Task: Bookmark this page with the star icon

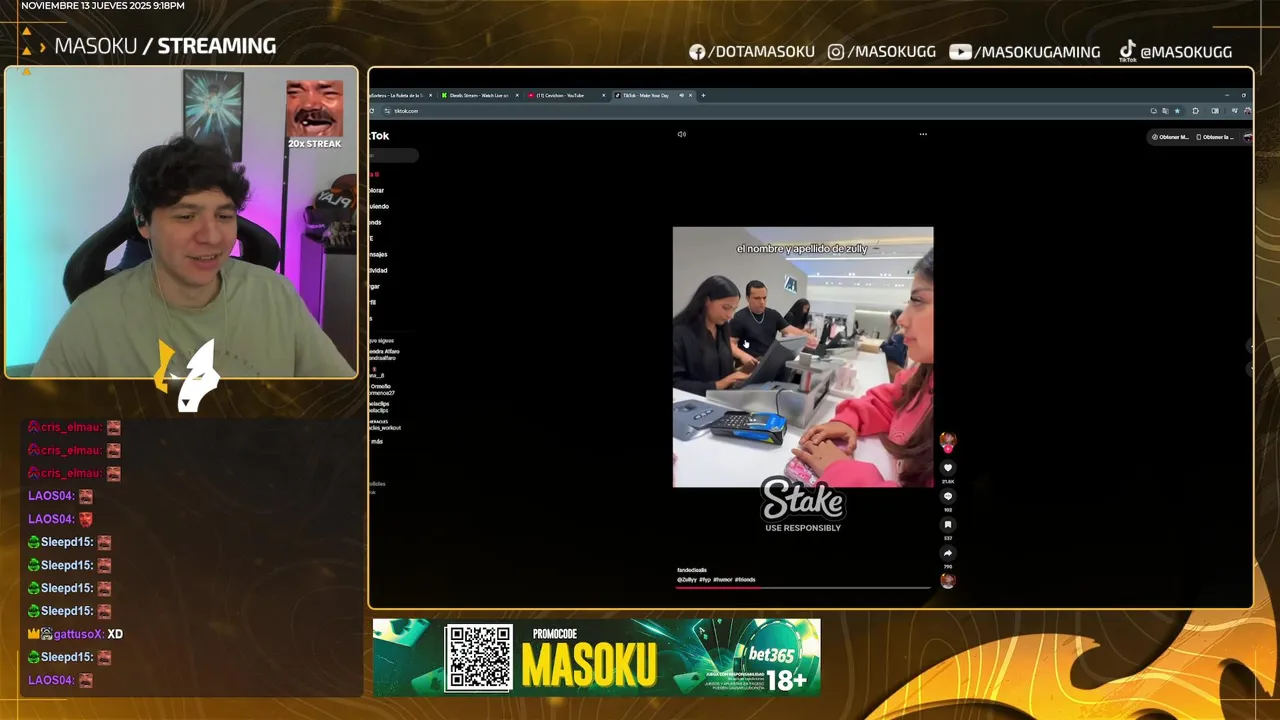Action: (x=1177, y=111)
